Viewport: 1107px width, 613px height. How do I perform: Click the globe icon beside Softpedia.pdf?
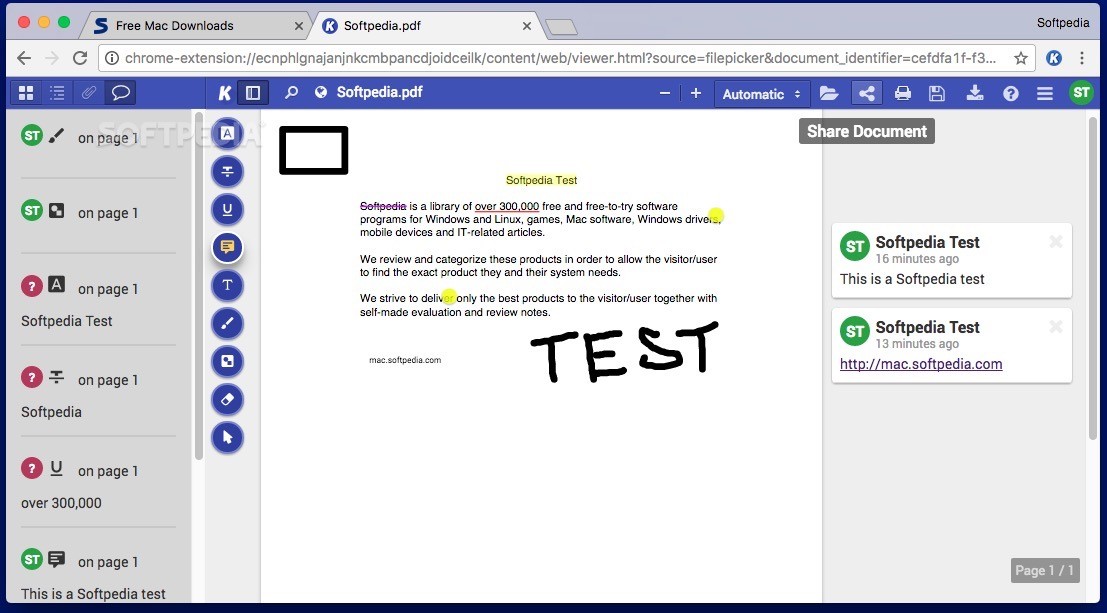321,93
